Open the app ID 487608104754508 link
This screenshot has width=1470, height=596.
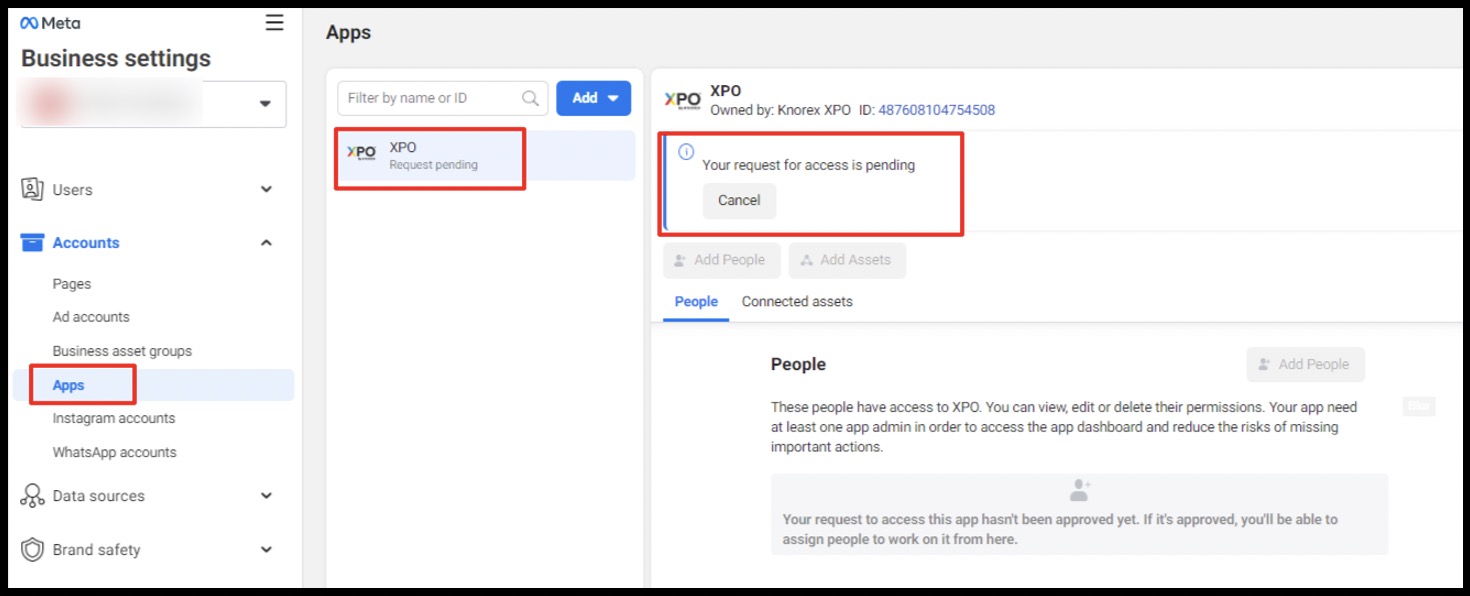point(936,110)
